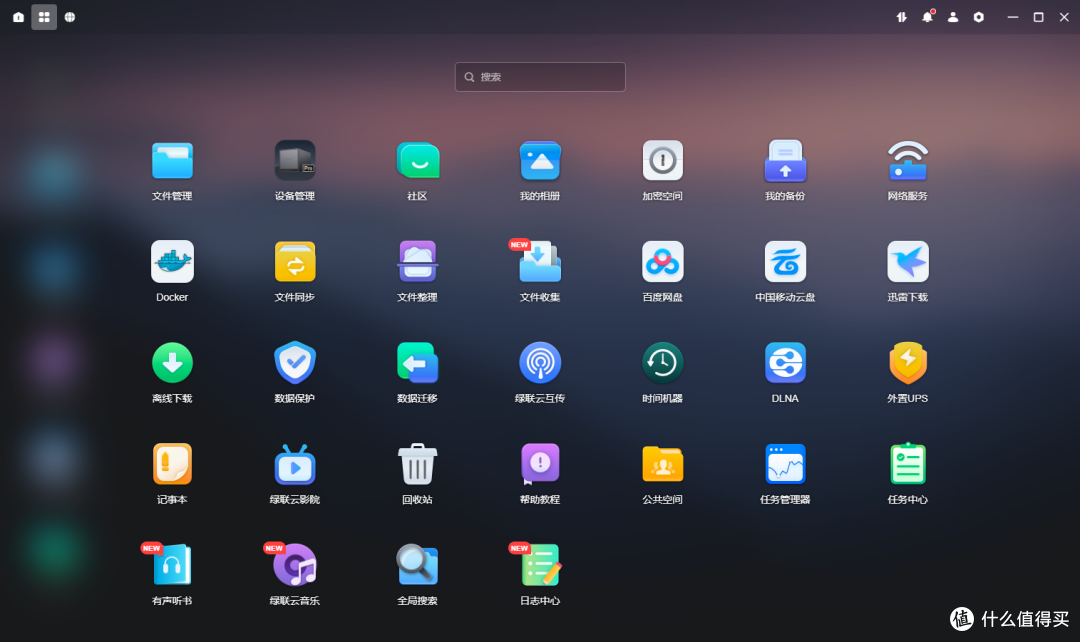Open the 绿联云互传 transfer app

pyautogui.click(x=540, y=363)
